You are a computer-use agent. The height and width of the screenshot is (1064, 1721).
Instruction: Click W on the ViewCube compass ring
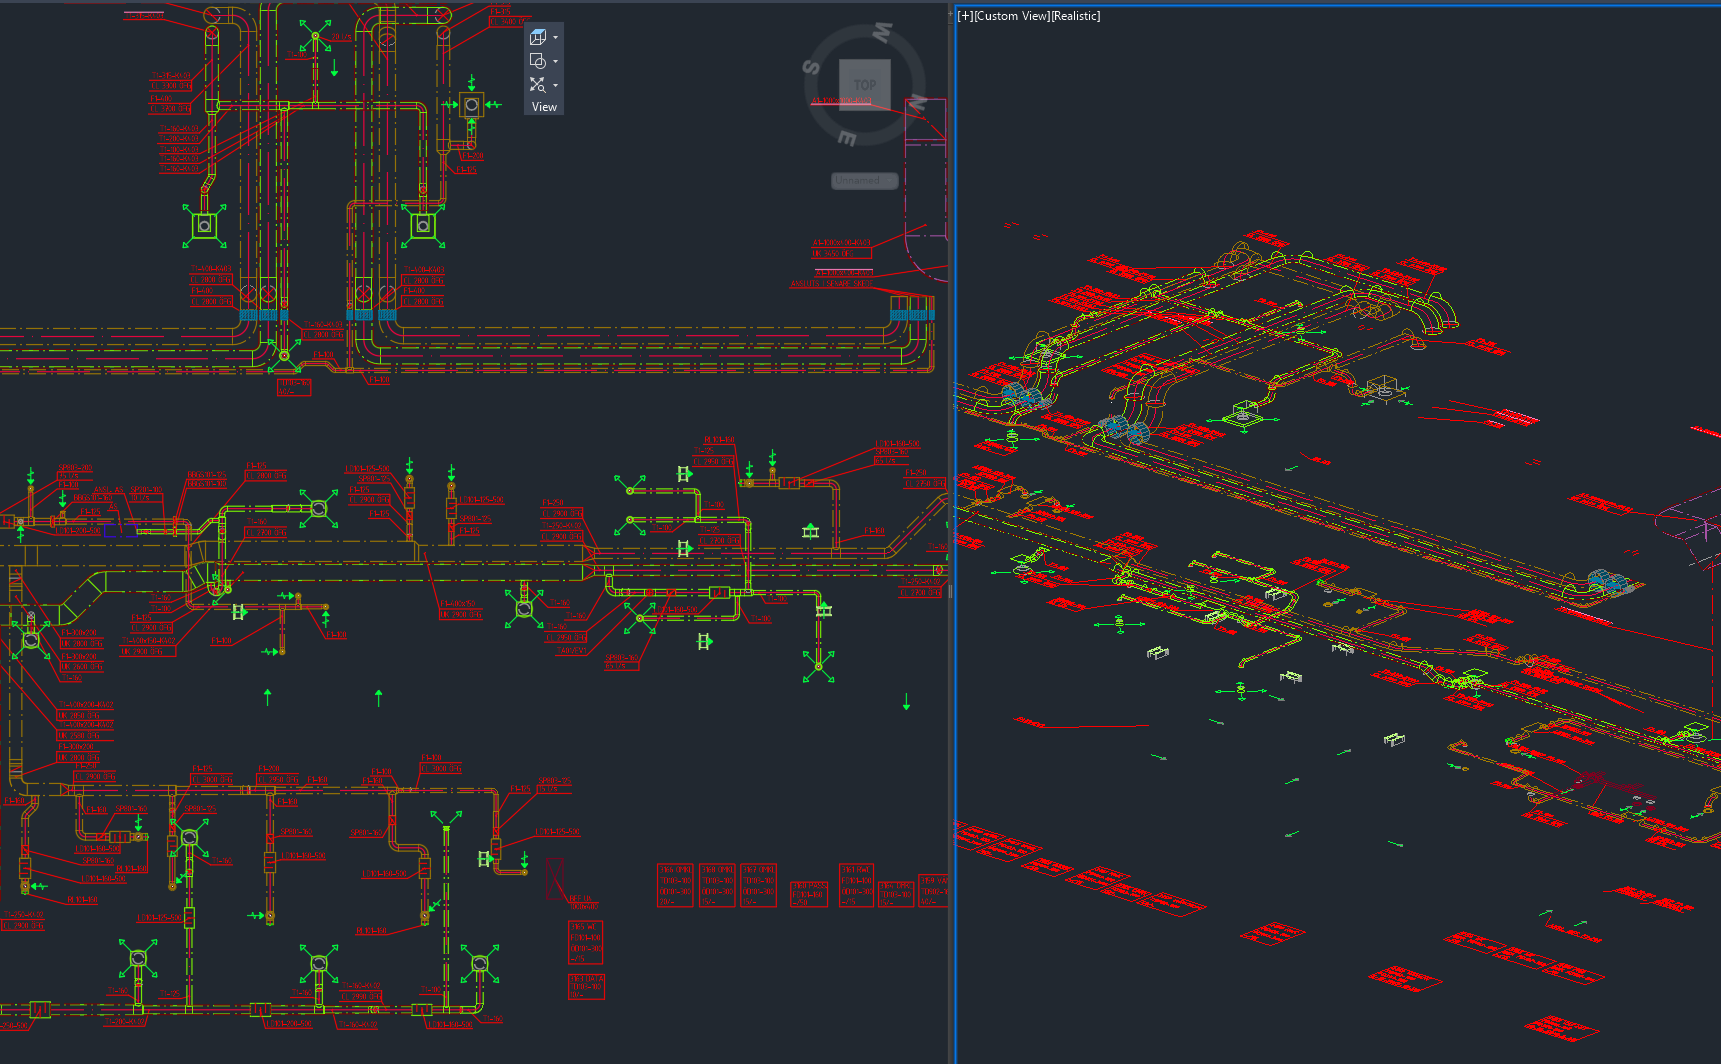click(882, 32)
